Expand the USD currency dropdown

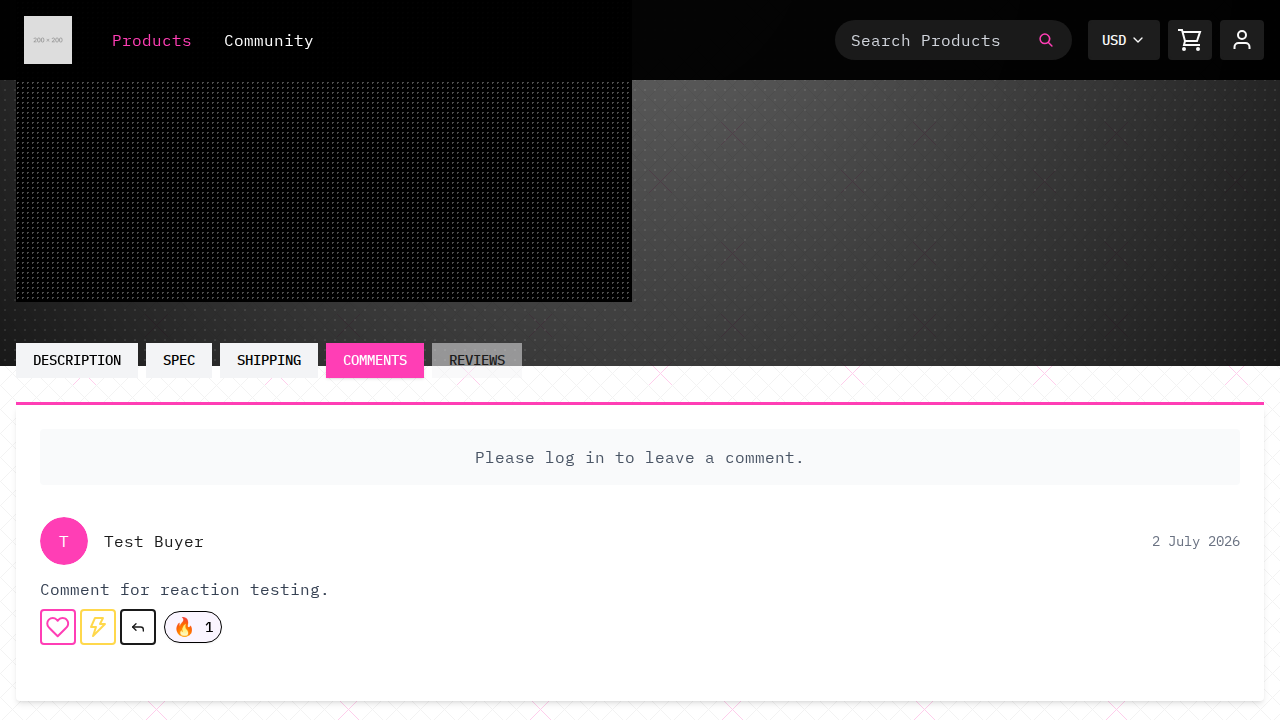click(x=1124, y=40)
